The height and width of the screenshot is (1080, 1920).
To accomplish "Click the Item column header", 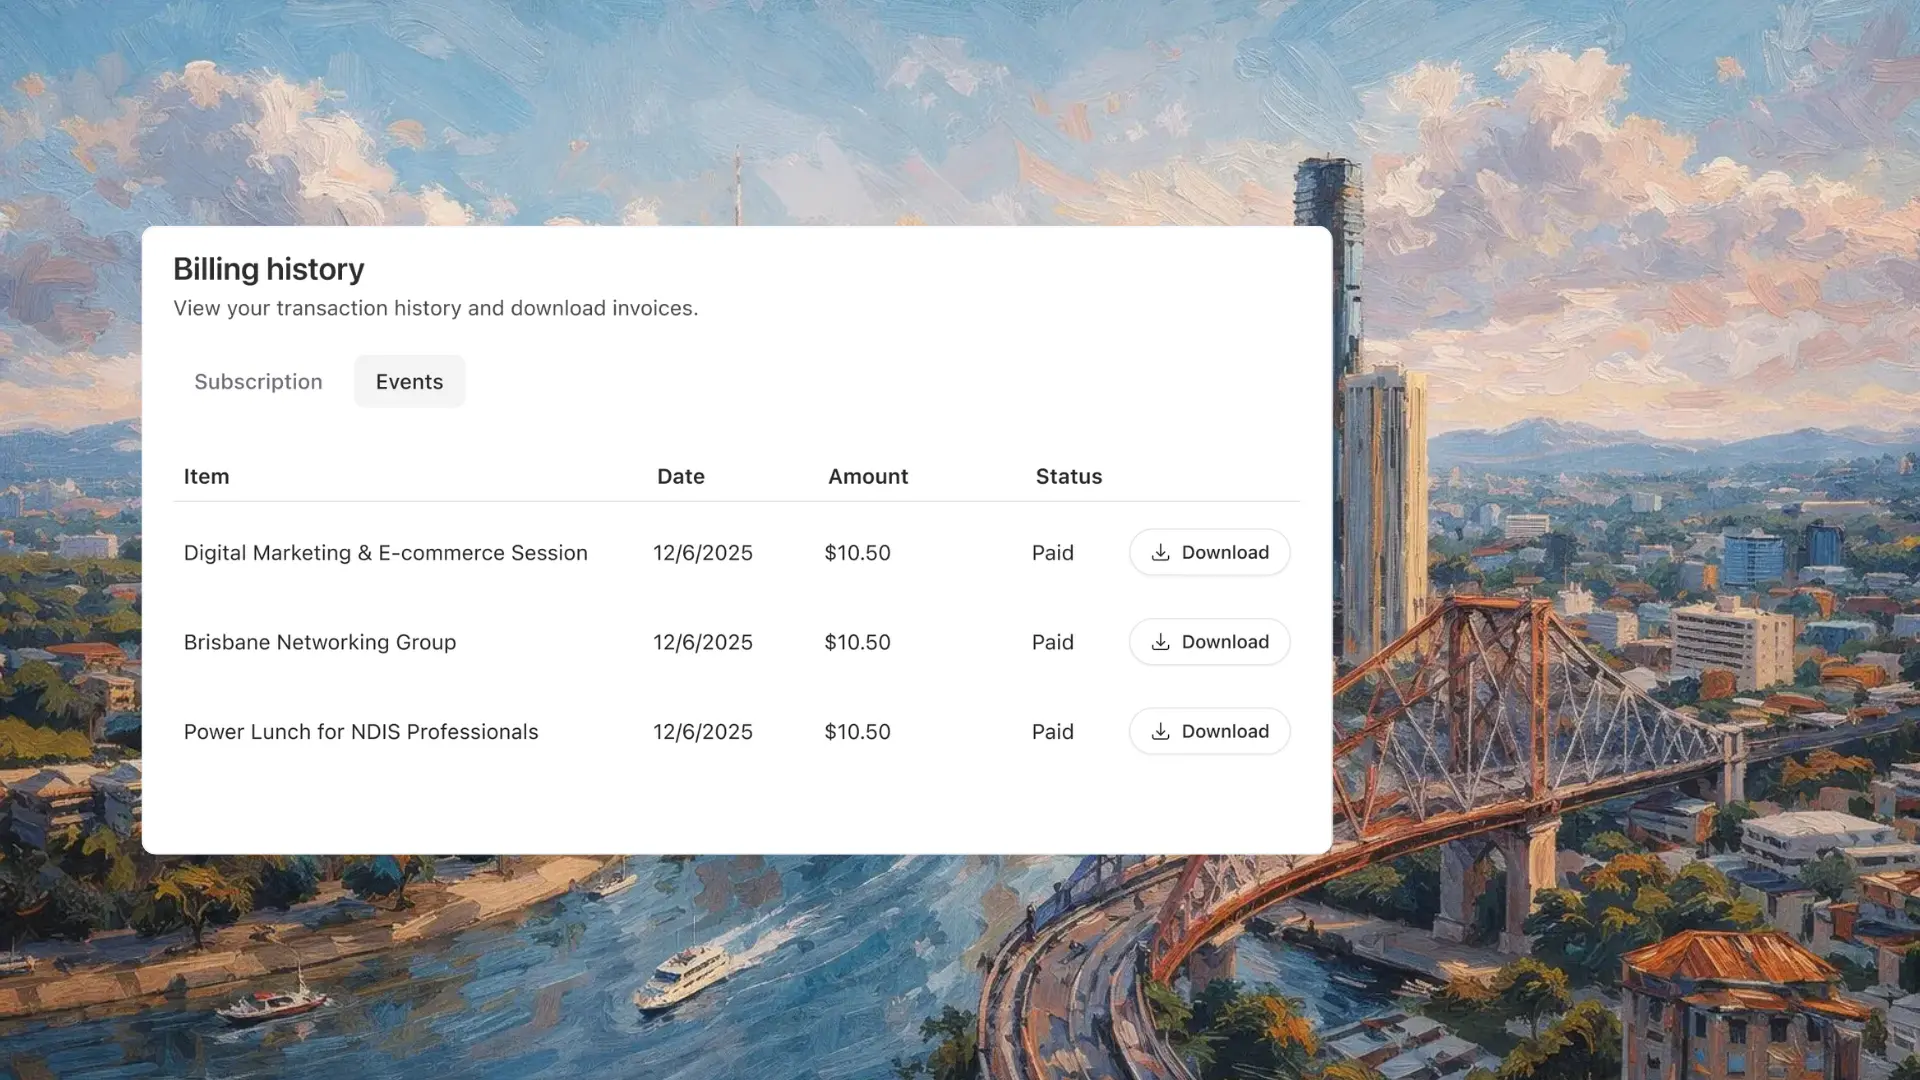I will (206, 476).
